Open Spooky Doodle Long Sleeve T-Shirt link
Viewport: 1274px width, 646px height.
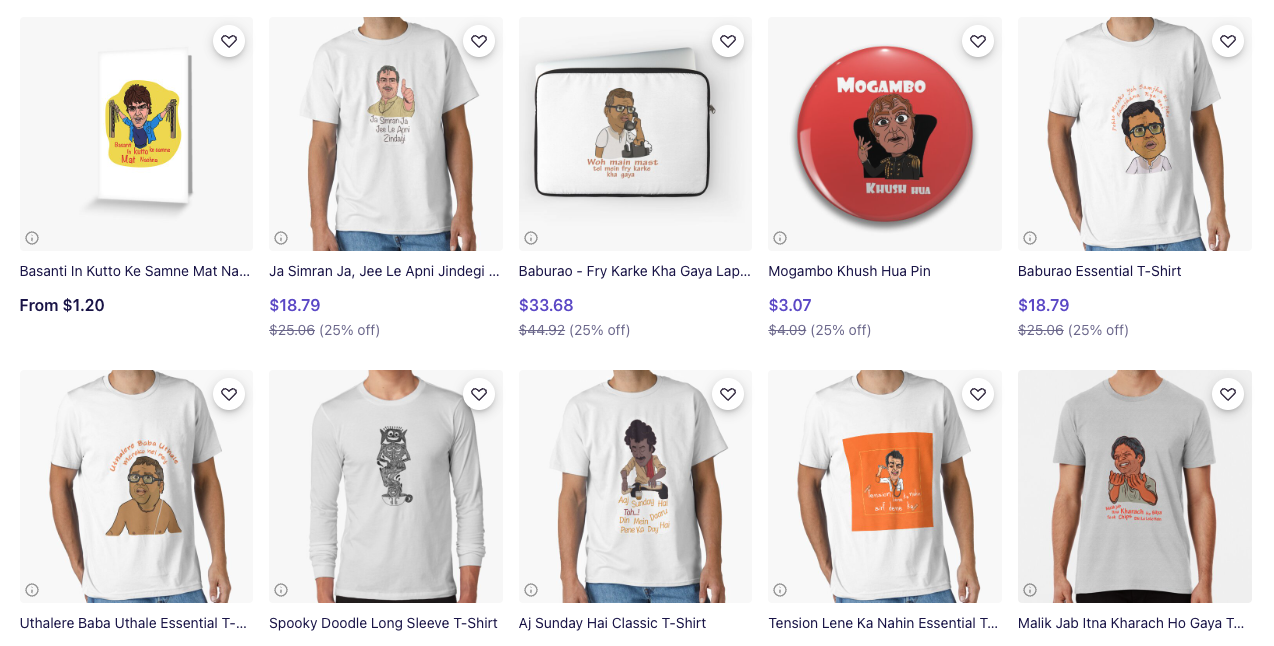(x=383, y=623)
